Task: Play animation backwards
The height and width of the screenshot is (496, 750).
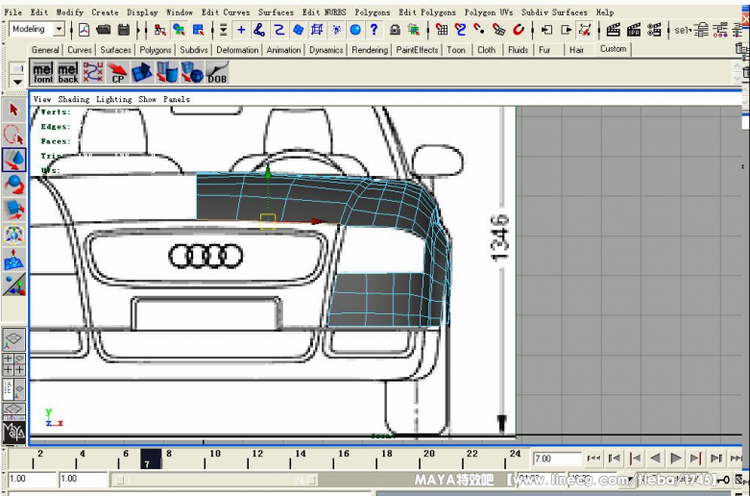Action: click(x=655, y=458)
